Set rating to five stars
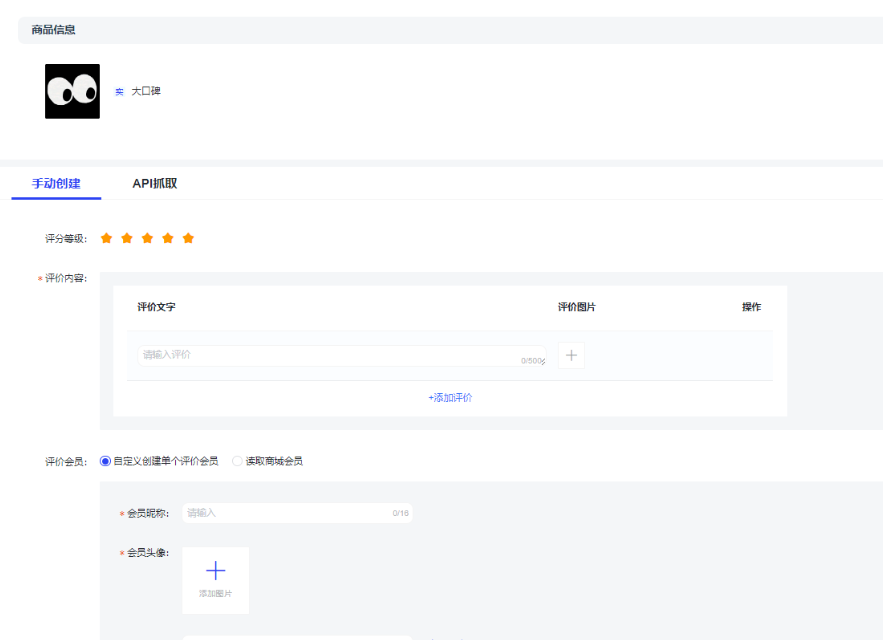The height and width of the screenshot is (640, 883). (x=188, y=238)
